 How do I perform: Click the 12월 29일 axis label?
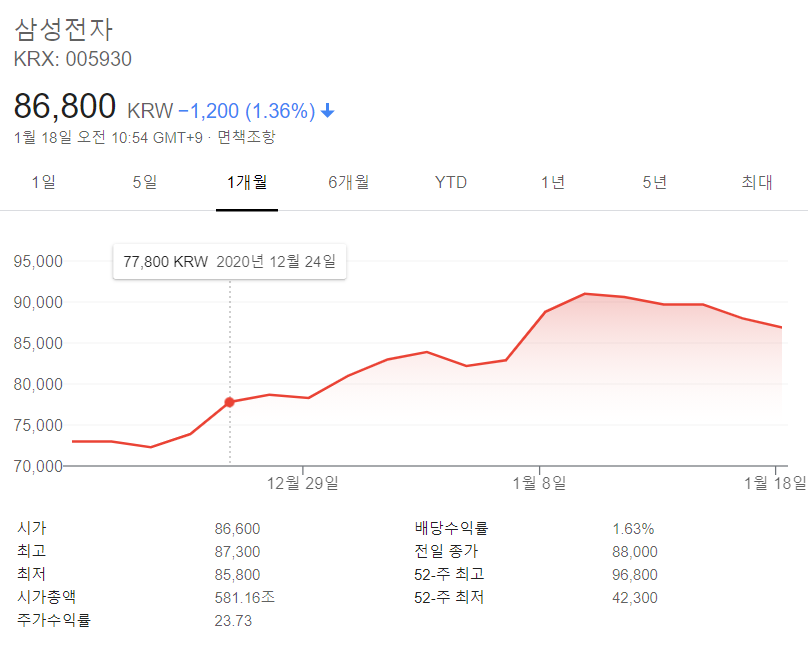pyautogui.click(x=302, y=483)
